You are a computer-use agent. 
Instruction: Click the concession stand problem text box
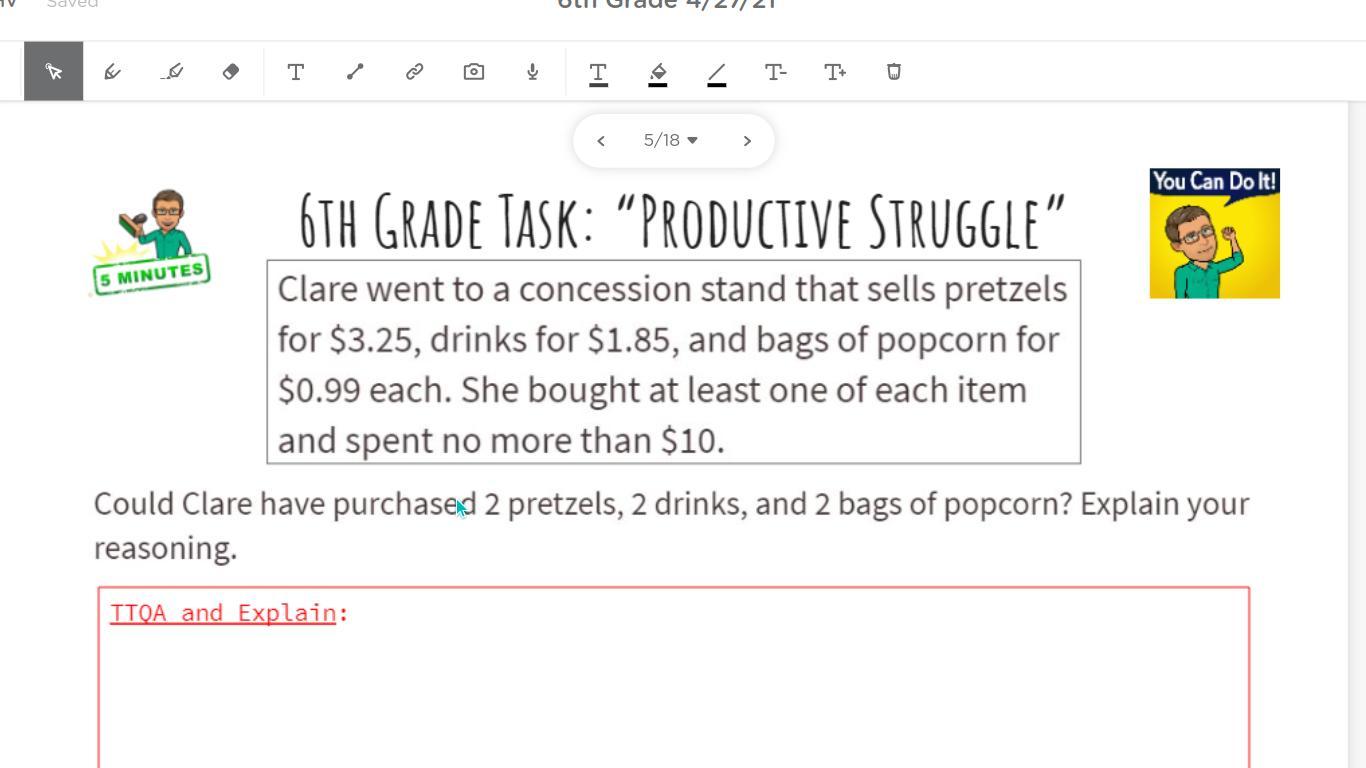[x=673, y=362]
